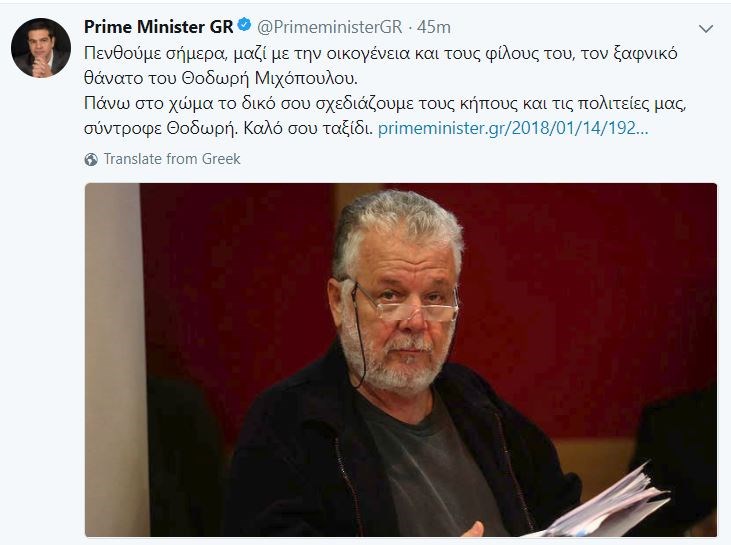731x545 pixels.
Task: Click the globe icon beside Translate
Action: click(x=91, y=160)
